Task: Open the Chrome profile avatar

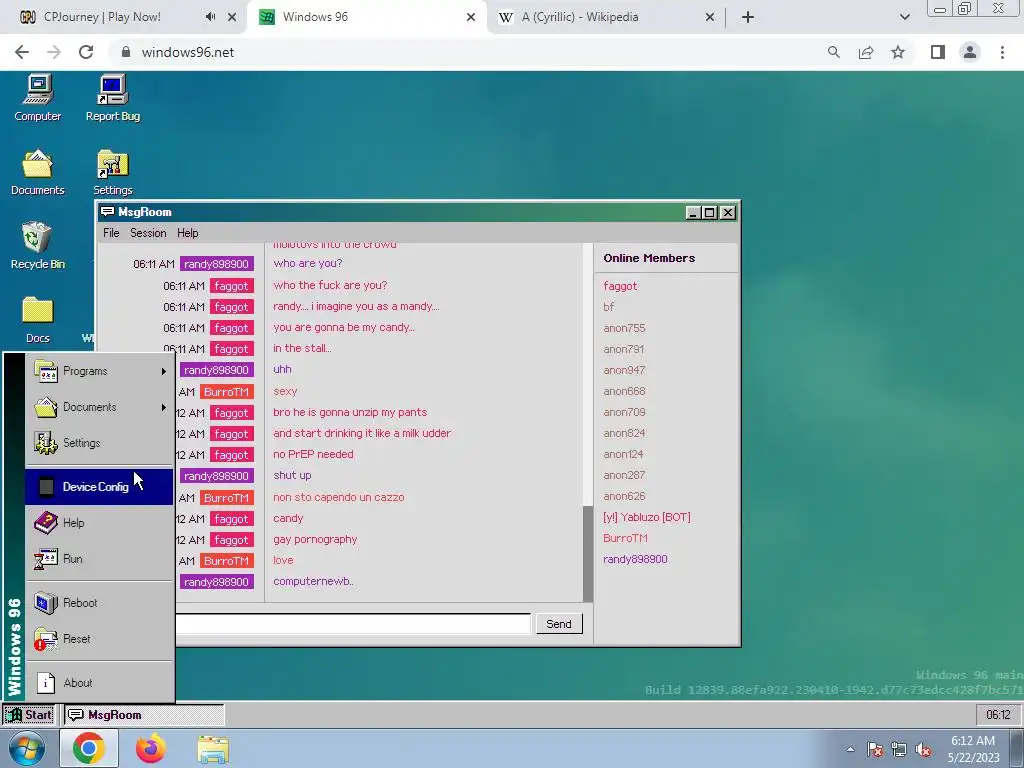Action: click(970, 52)
